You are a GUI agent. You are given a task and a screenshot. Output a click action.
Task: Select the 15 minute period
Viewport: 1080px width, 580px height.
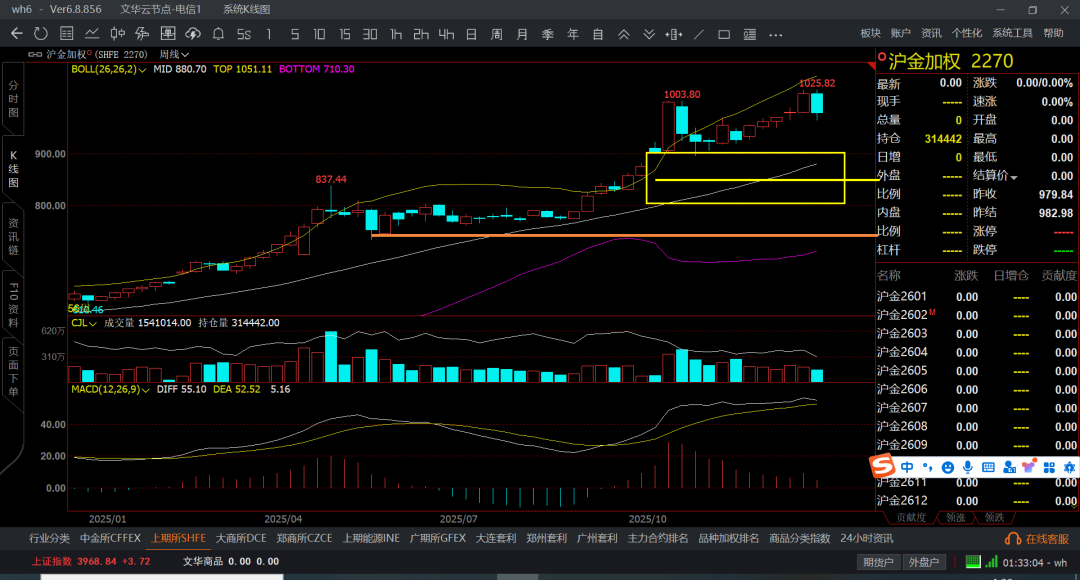point(344,34)
